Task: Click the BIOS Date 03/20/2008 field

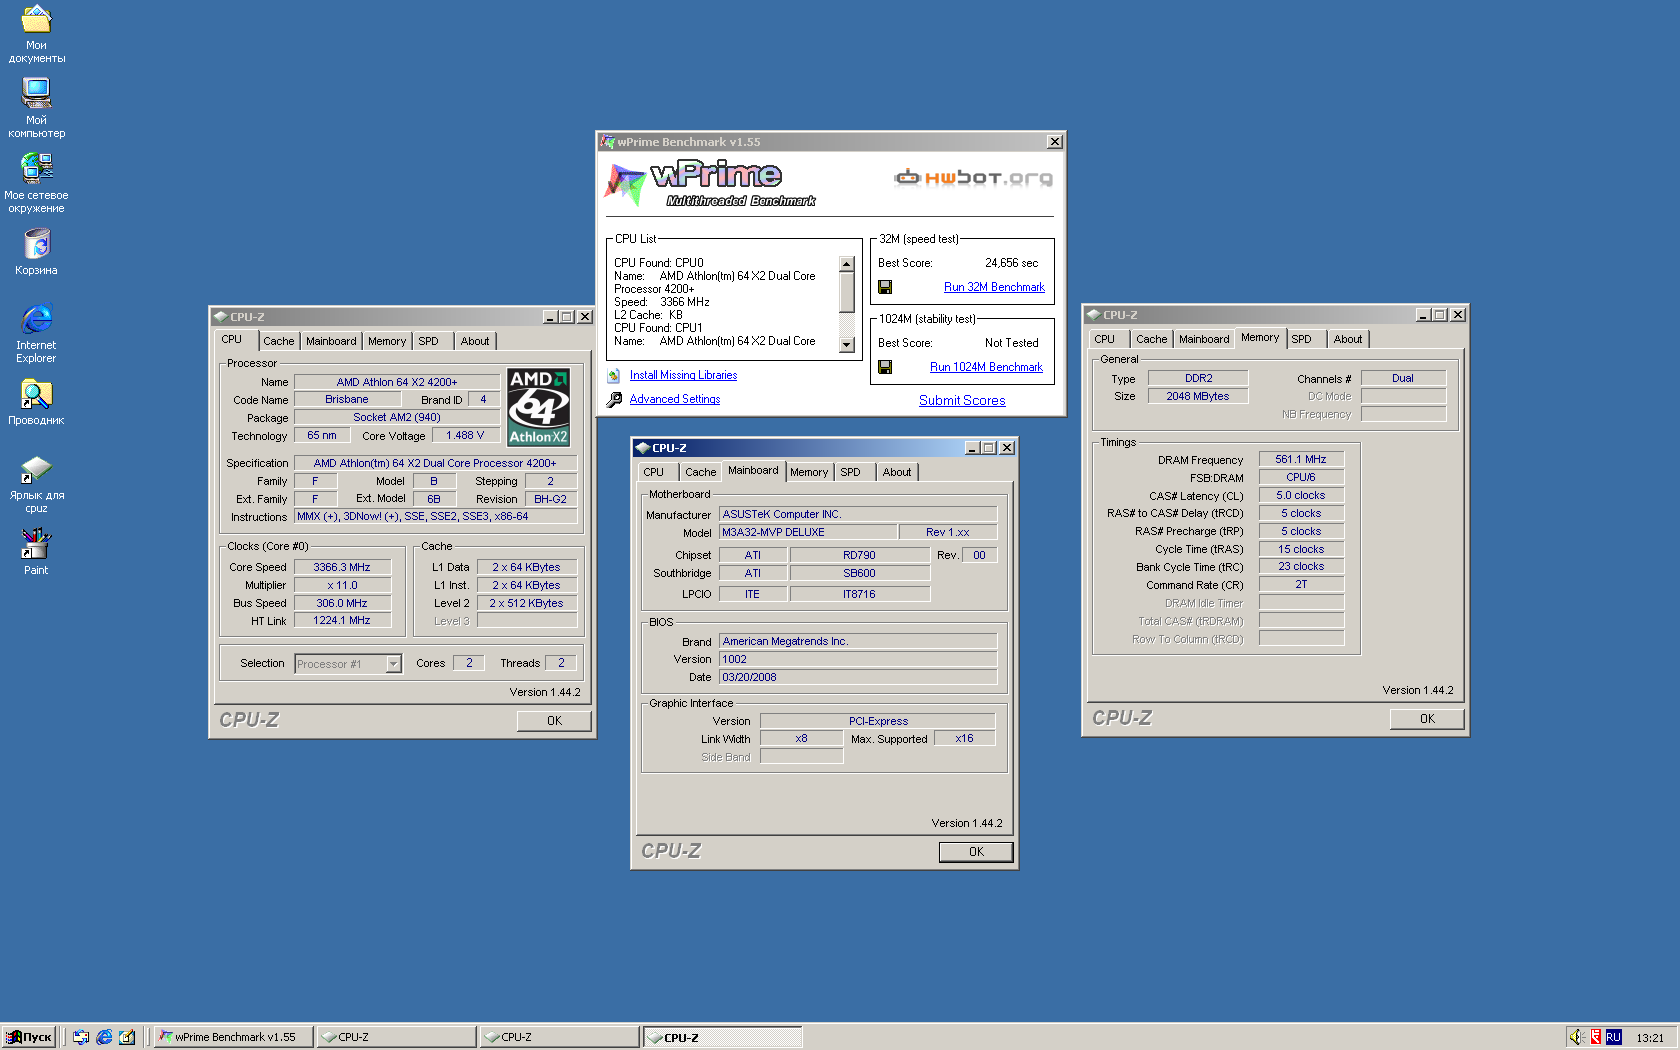Action: click(x=858, y=677)
